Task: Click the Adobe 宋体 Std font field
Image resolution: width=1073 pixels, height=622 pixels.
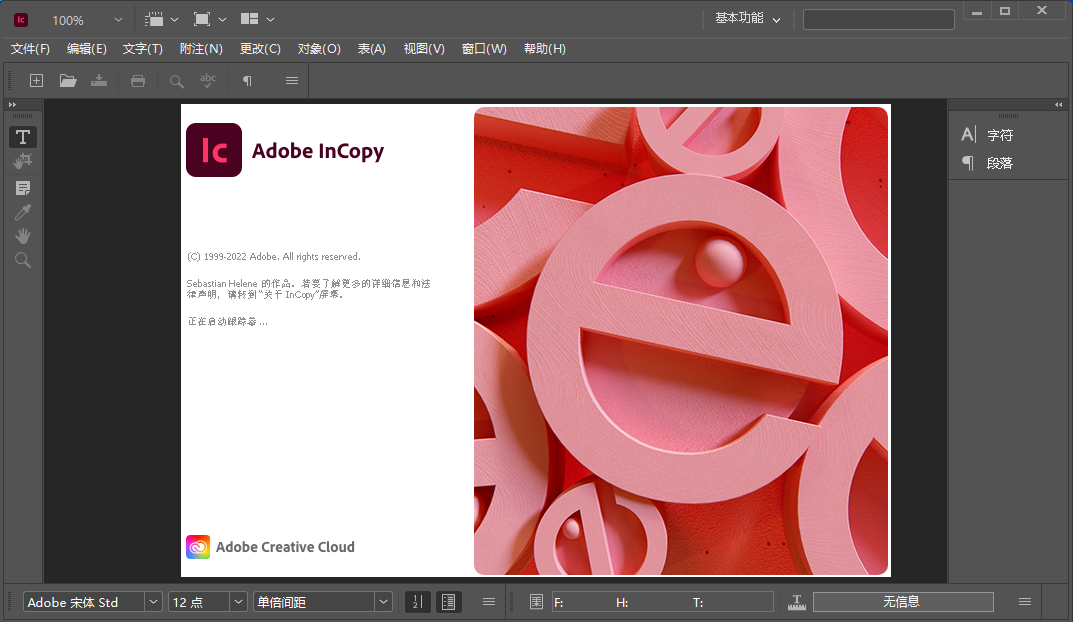Action: [x=83, y=602]
